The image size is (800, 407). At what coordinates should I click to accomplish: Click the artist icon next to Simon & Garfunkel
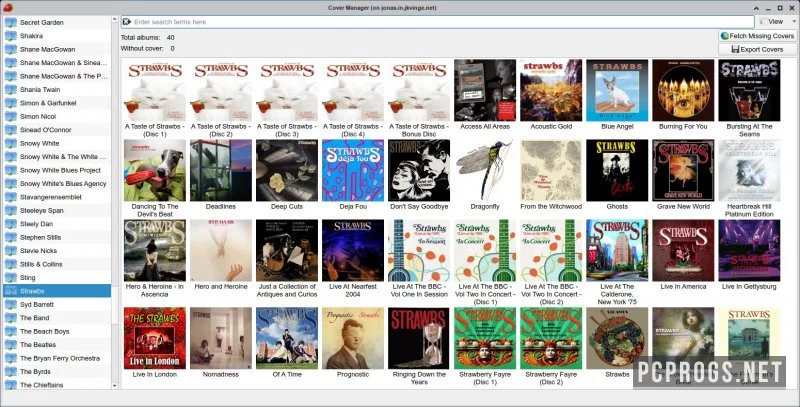click(x=11, y=103)
